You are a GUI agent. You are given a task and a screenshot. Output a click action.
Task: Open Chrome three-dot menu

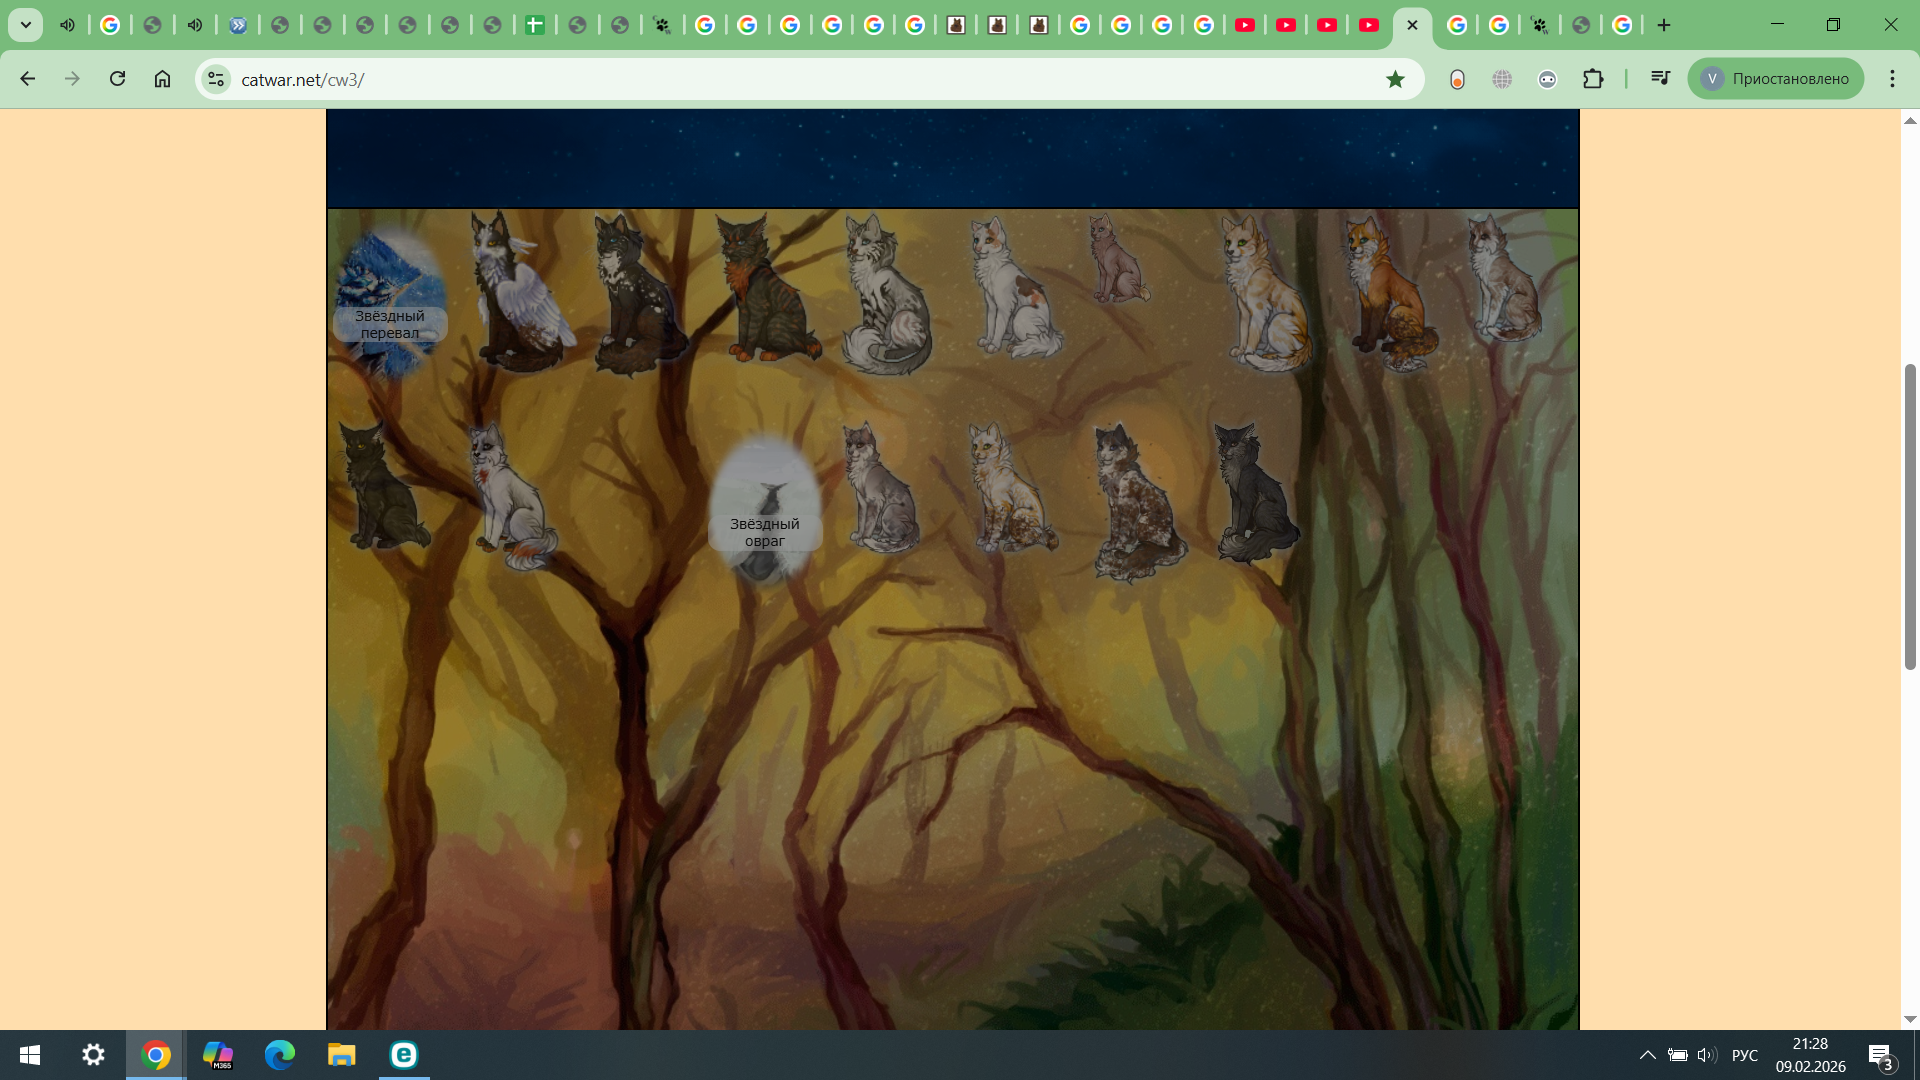tap(1892, 79)
